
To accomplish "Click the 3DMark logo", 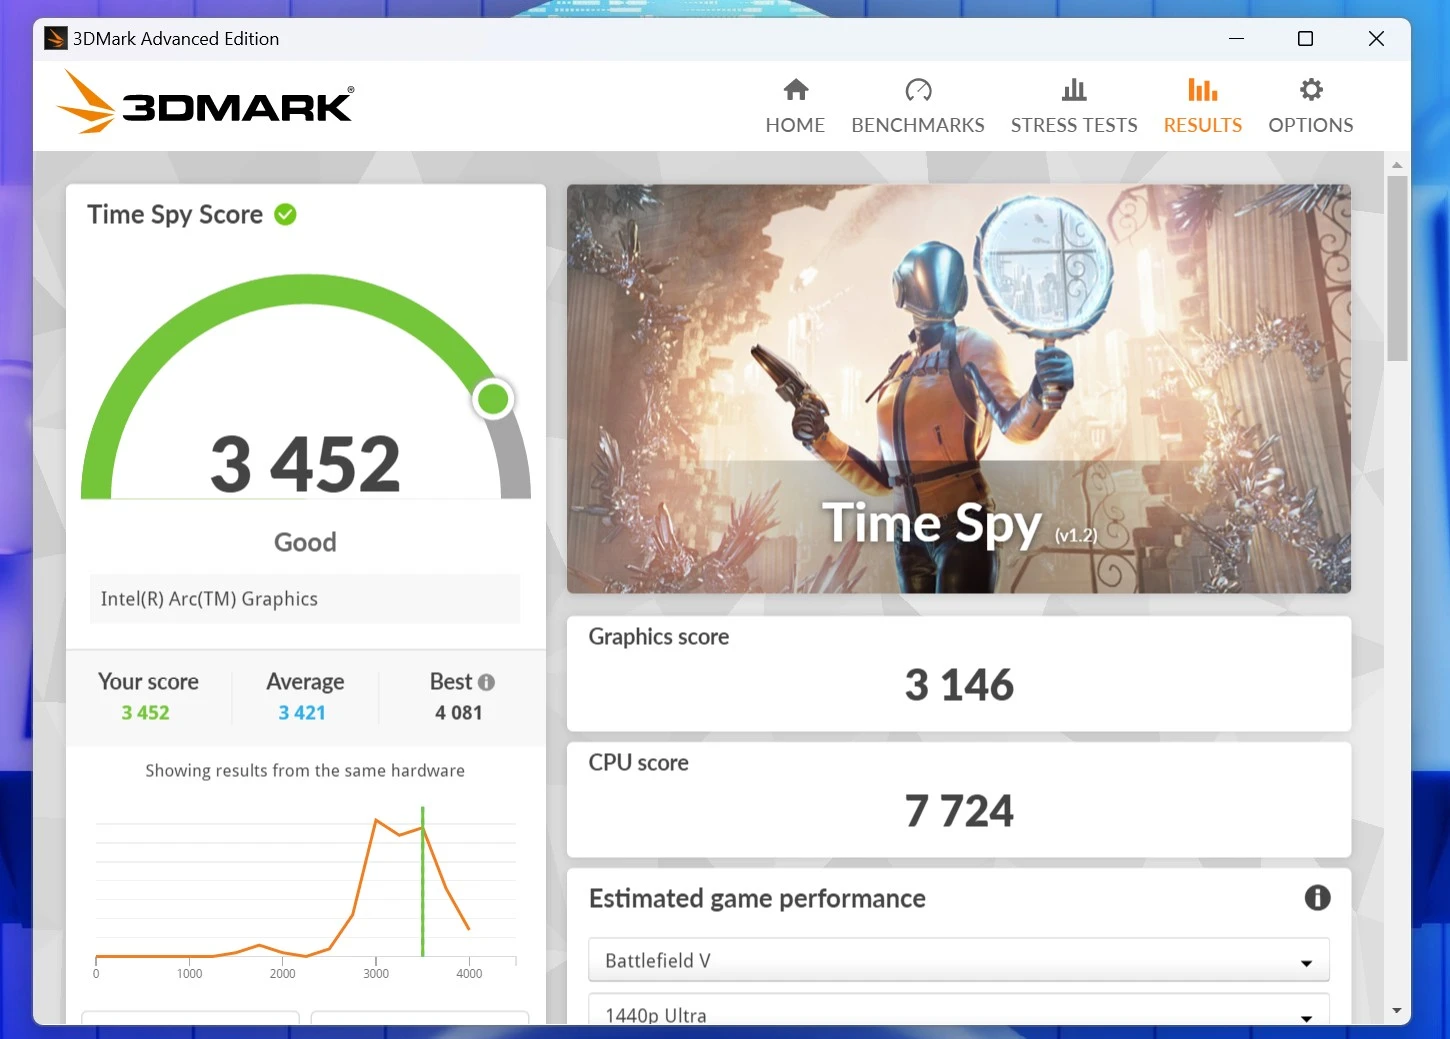I will (x=205, y=103).
